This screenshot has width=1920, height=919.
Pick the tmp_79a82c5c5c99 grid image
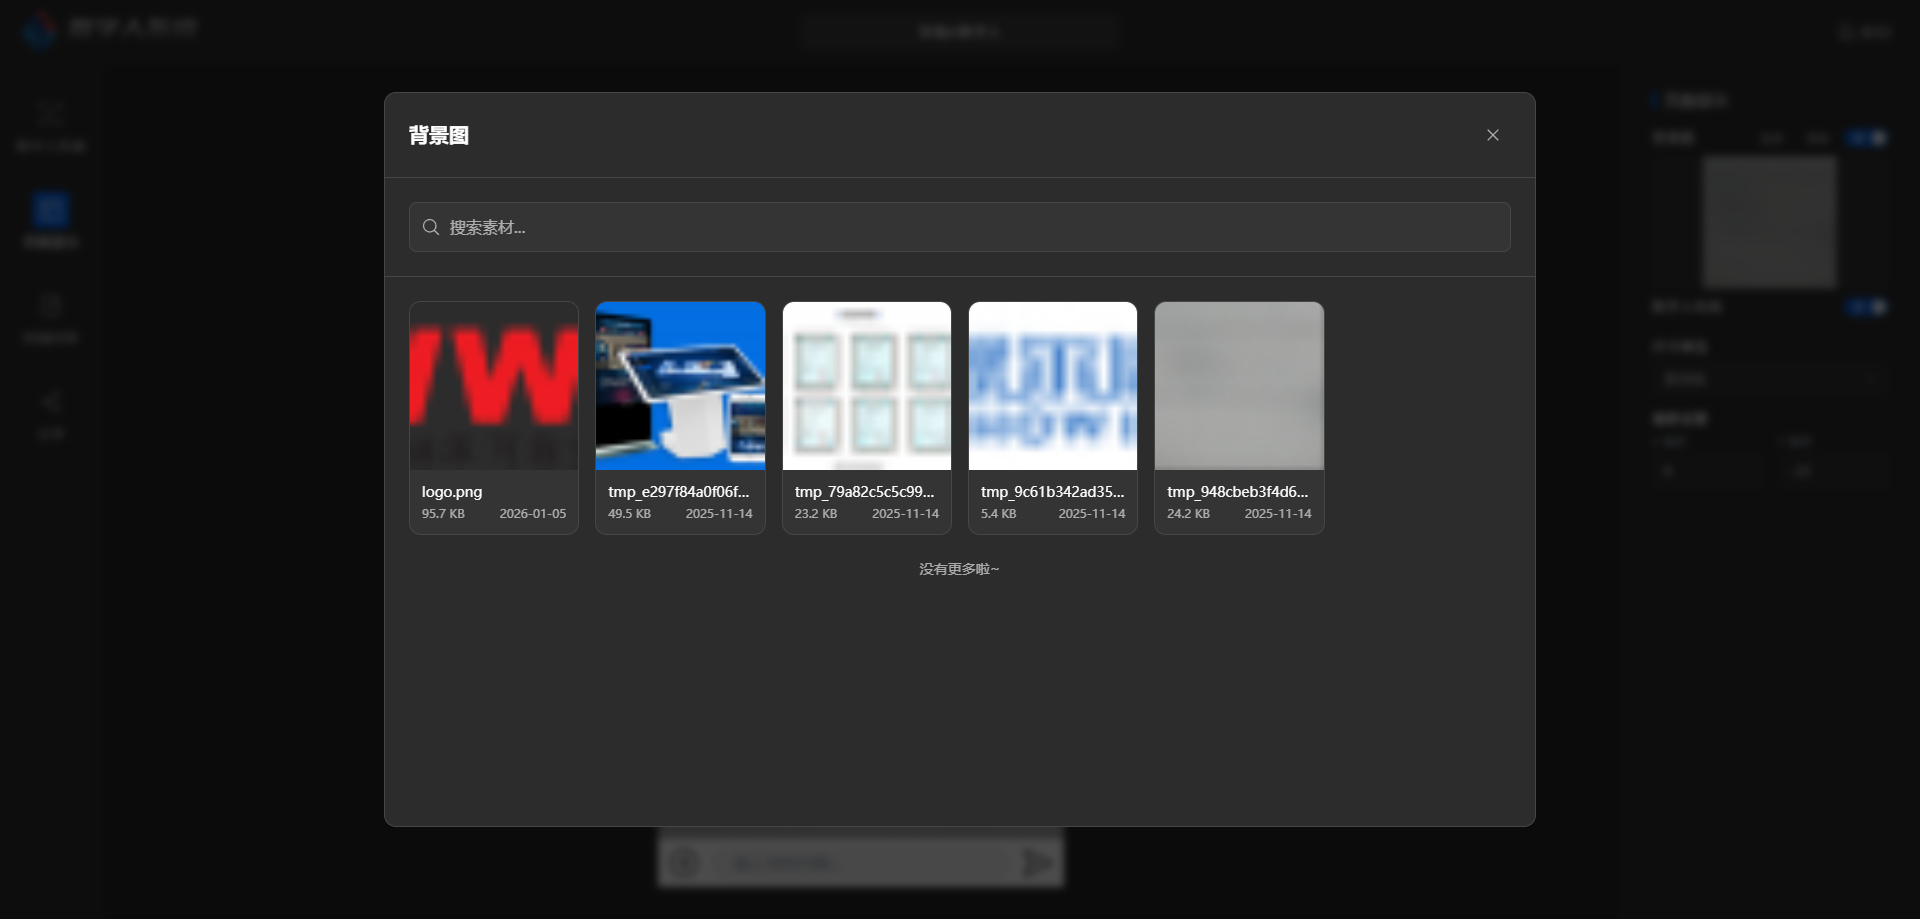coord(866,386)
